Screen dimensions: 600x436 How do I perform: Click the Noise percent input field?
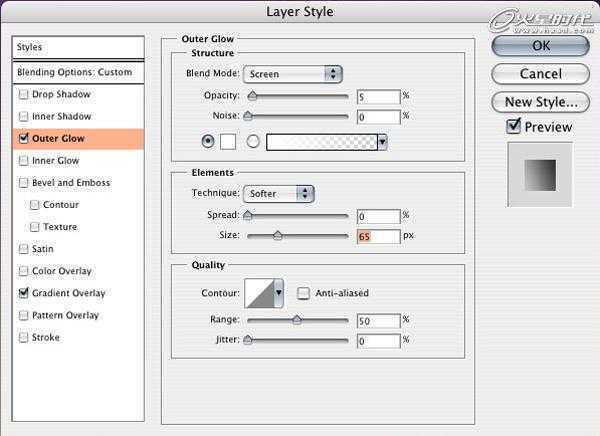click(378, 117)
